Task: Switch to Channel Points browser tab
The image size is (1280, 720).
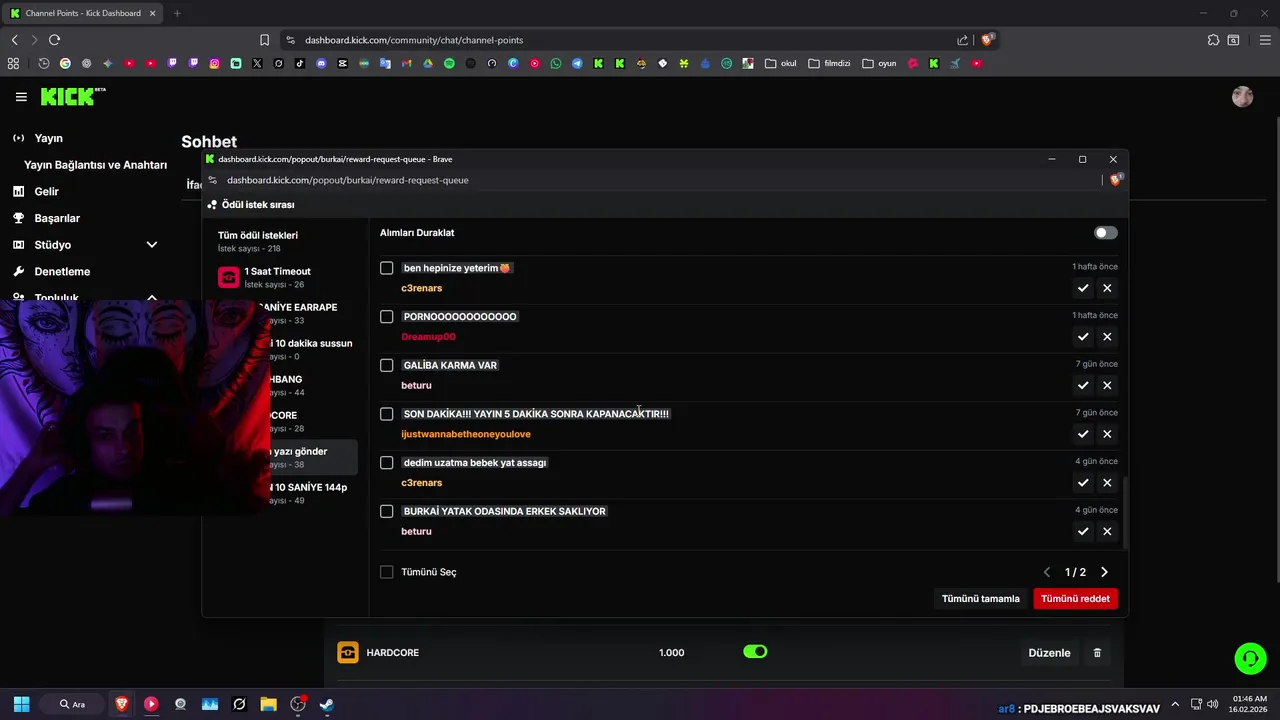Action: coord(81,13)
